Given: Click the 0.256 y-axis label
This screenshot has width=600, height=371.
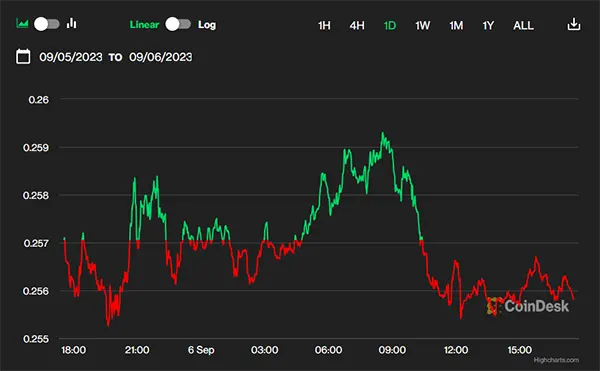Looking at the screenshot, I should 36,291.
